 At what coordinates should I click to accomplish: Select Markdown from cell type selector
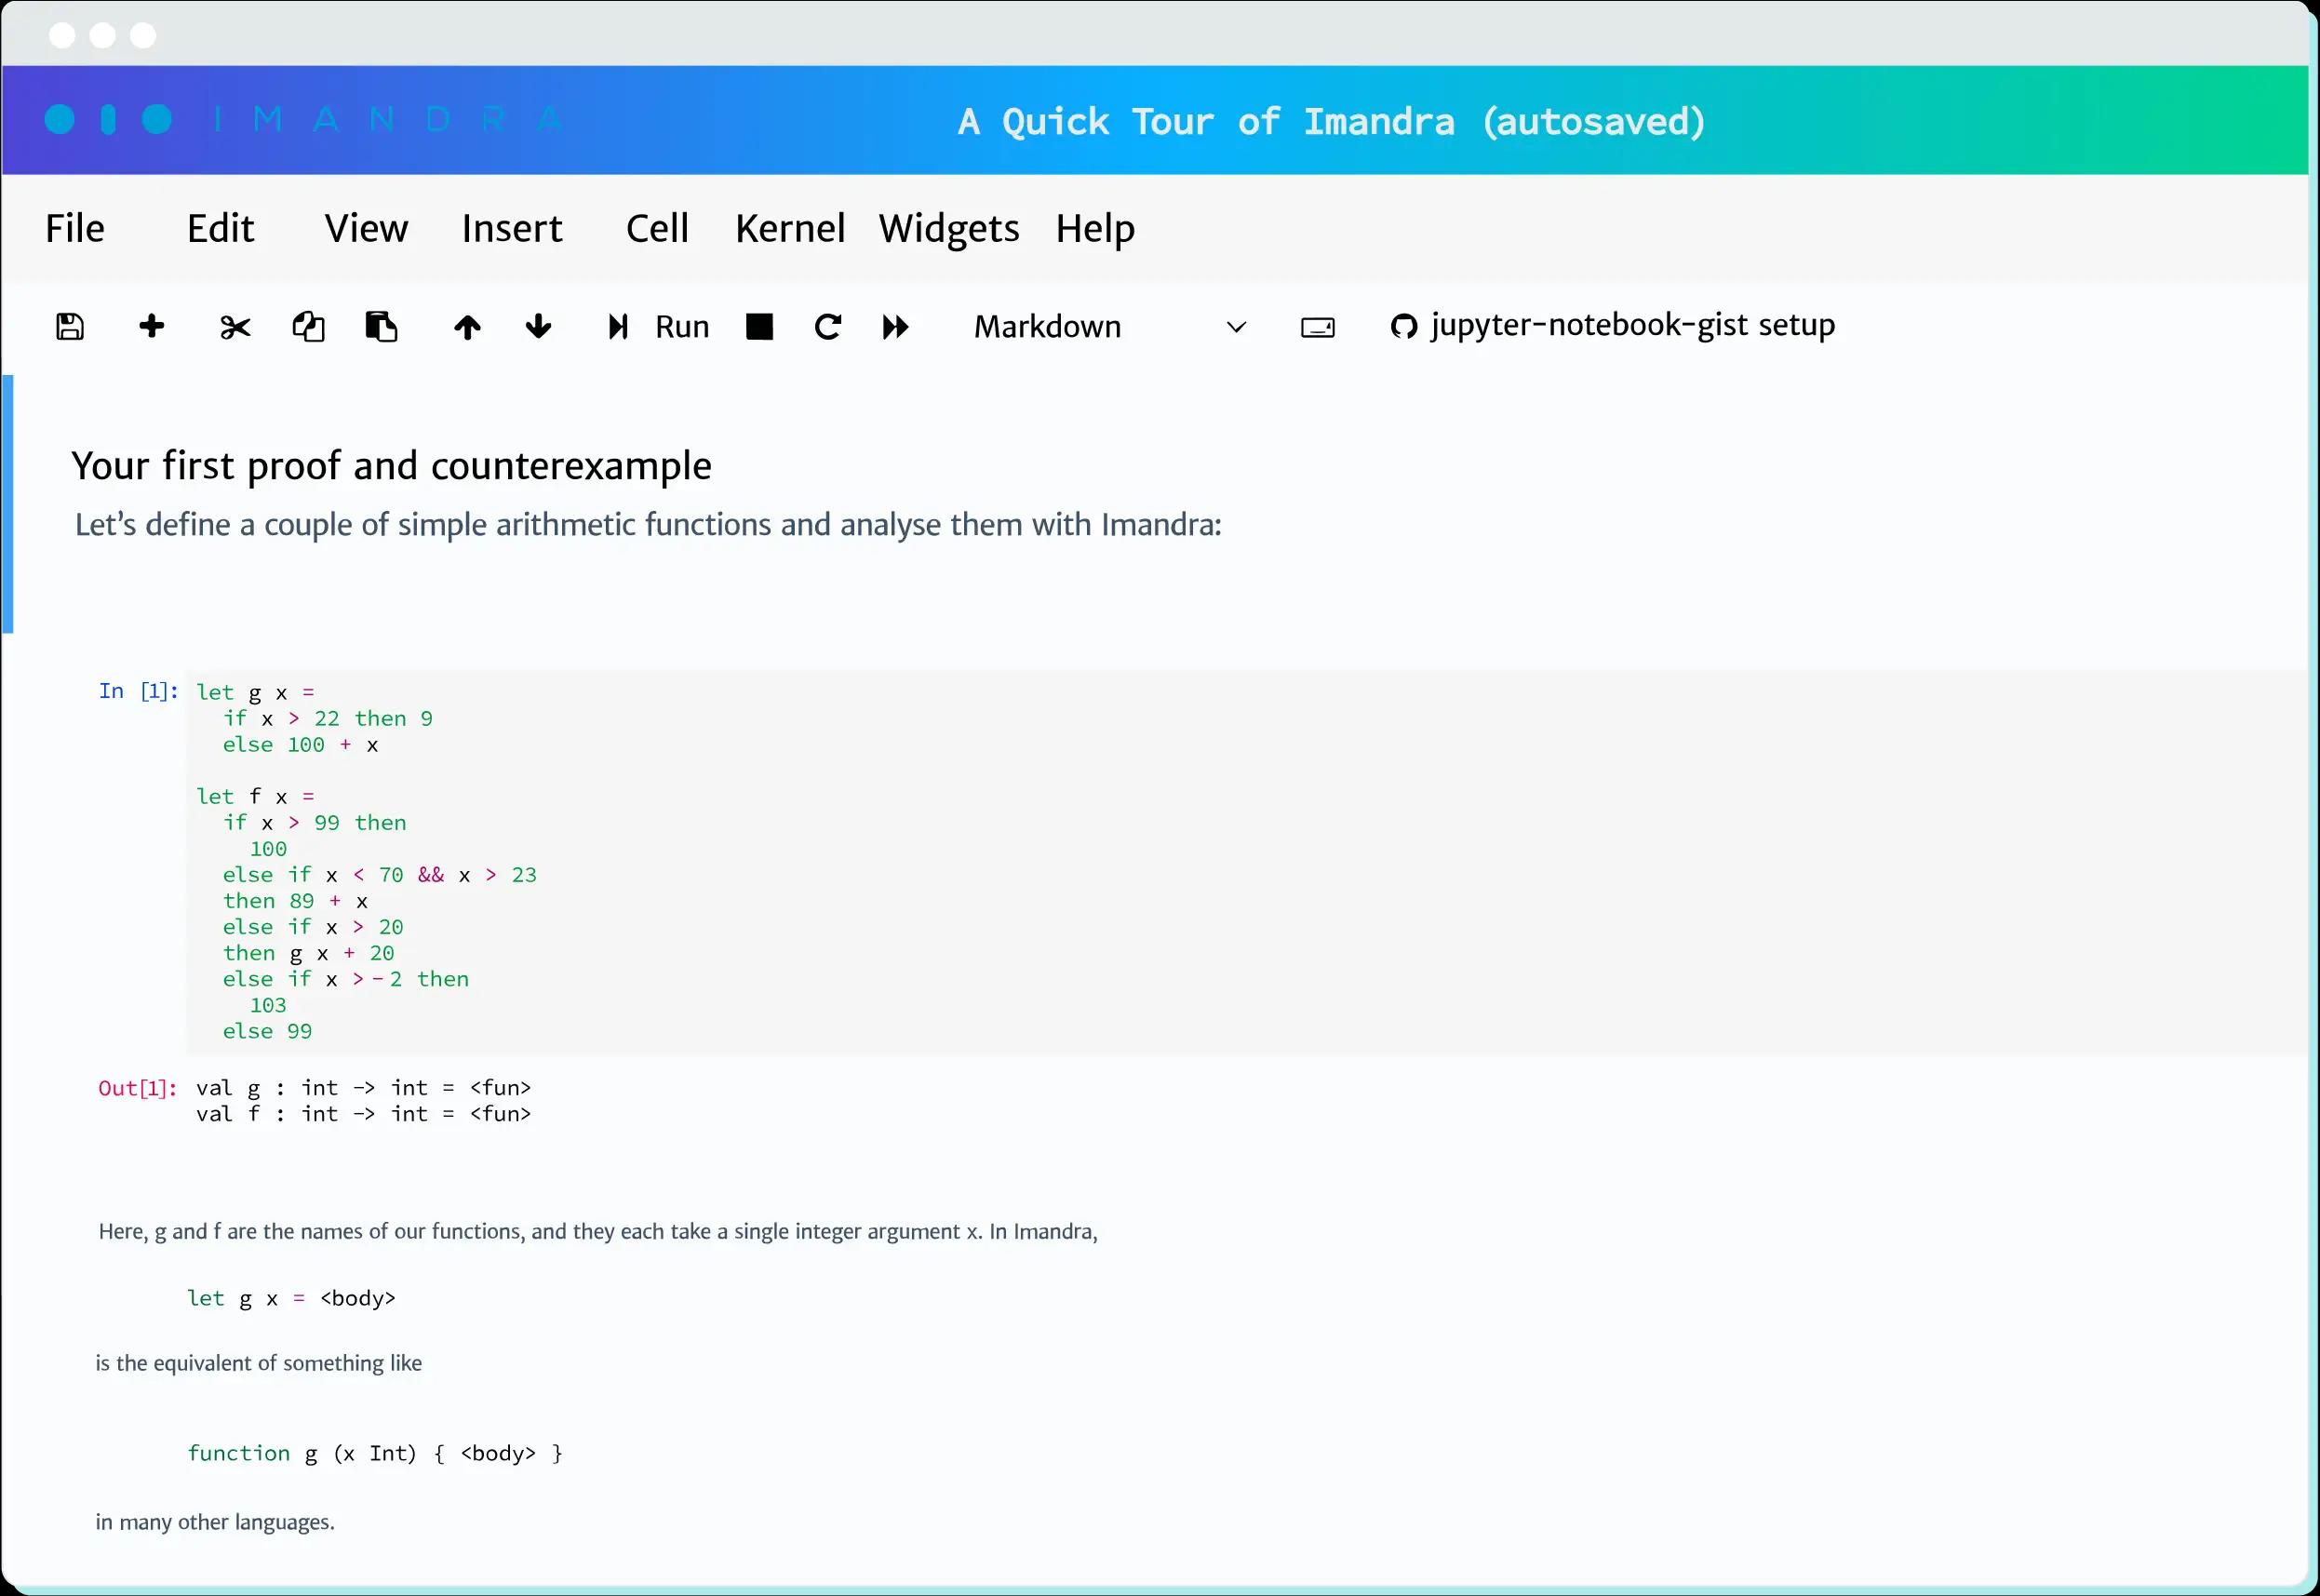click(x=1047, y=326)
